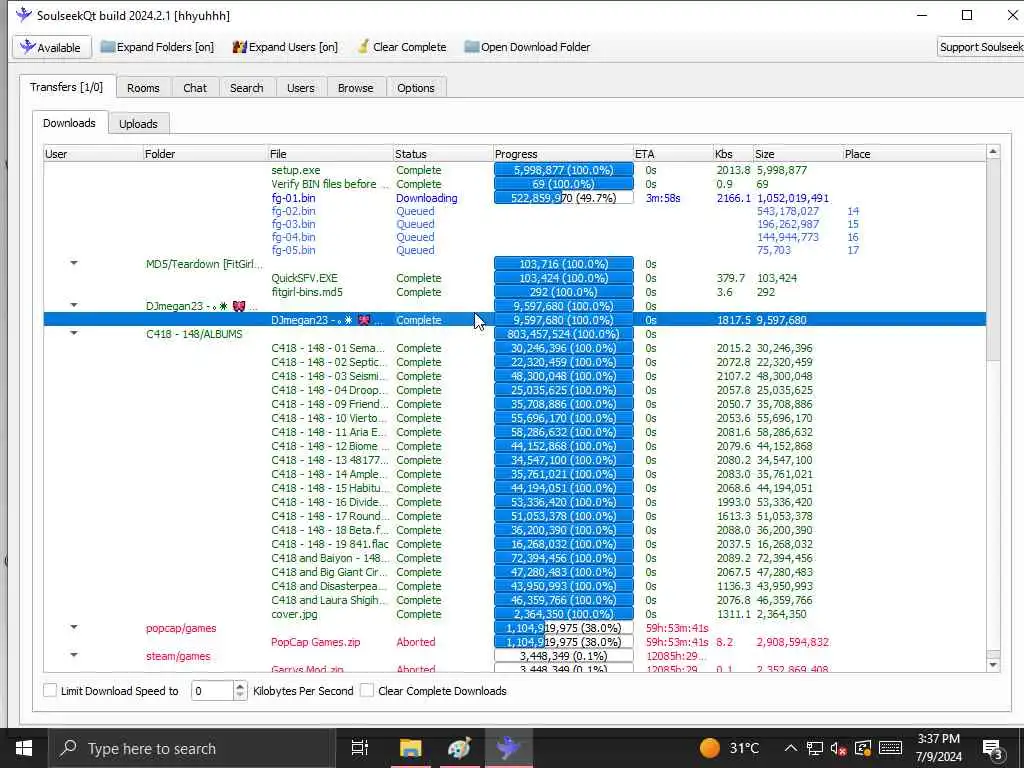The width and height of the screenshot is (1024, 768).
Task: Collapse the steam/games folder
Action: tap(74, 655)
